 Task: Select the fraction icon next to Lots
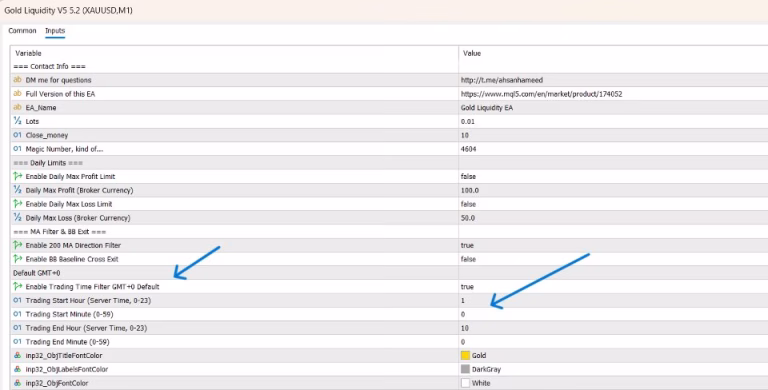[x=18, y=121]
